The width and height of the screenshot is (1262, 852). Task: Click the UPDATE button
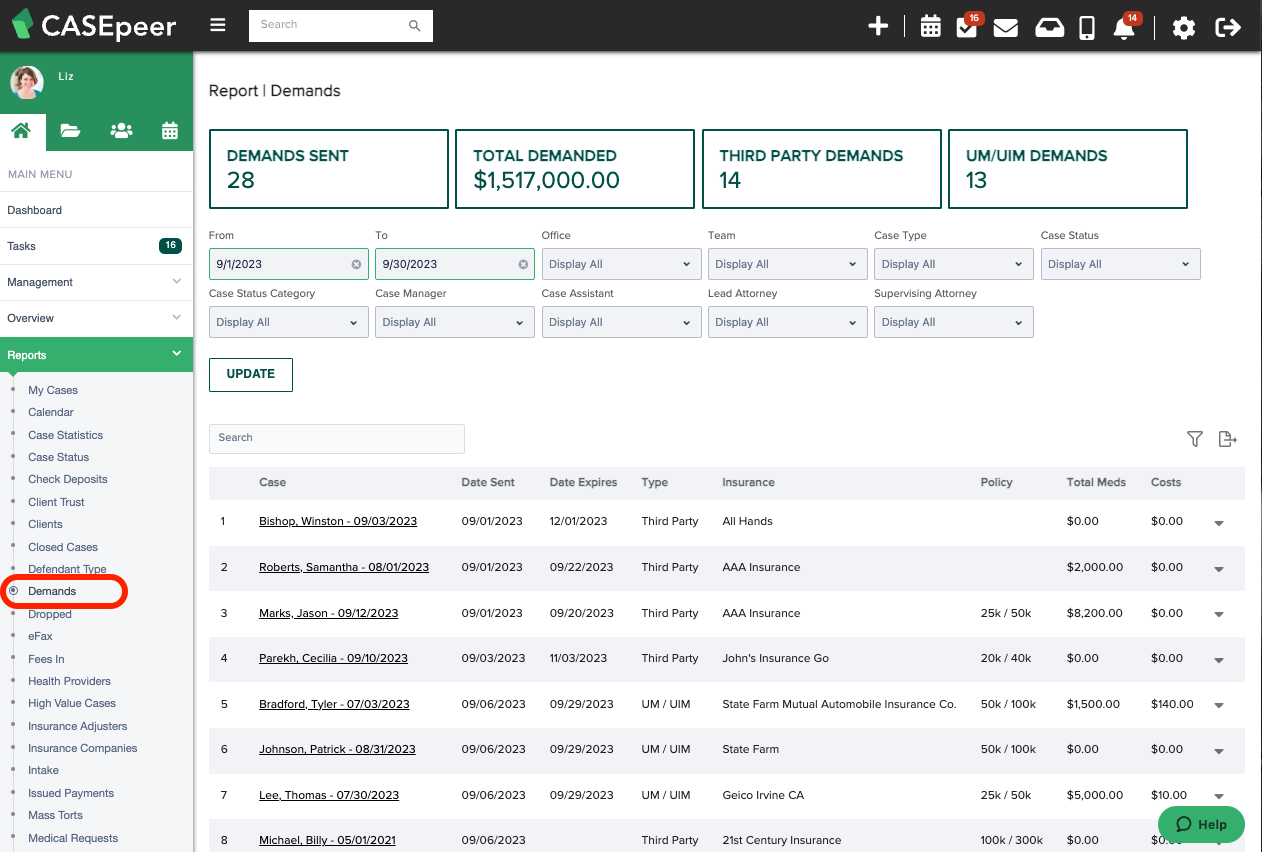(251, 374)
